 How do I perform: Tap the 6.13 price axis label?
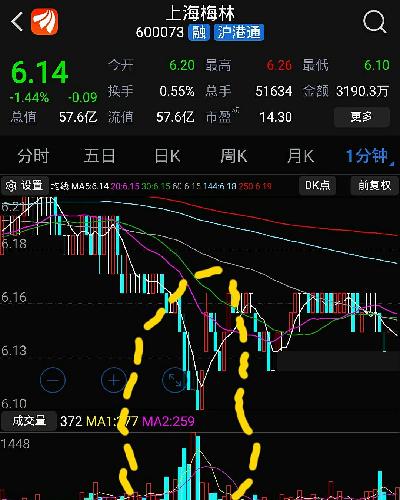pos(14,351)
